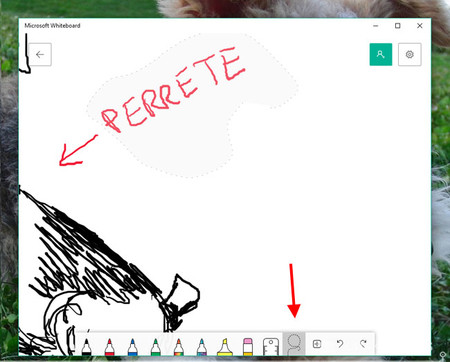Viewport: 450px width, 362px height.
Task: Undo the last stroke
Action: pyautogui.click(x=340, y=344)
